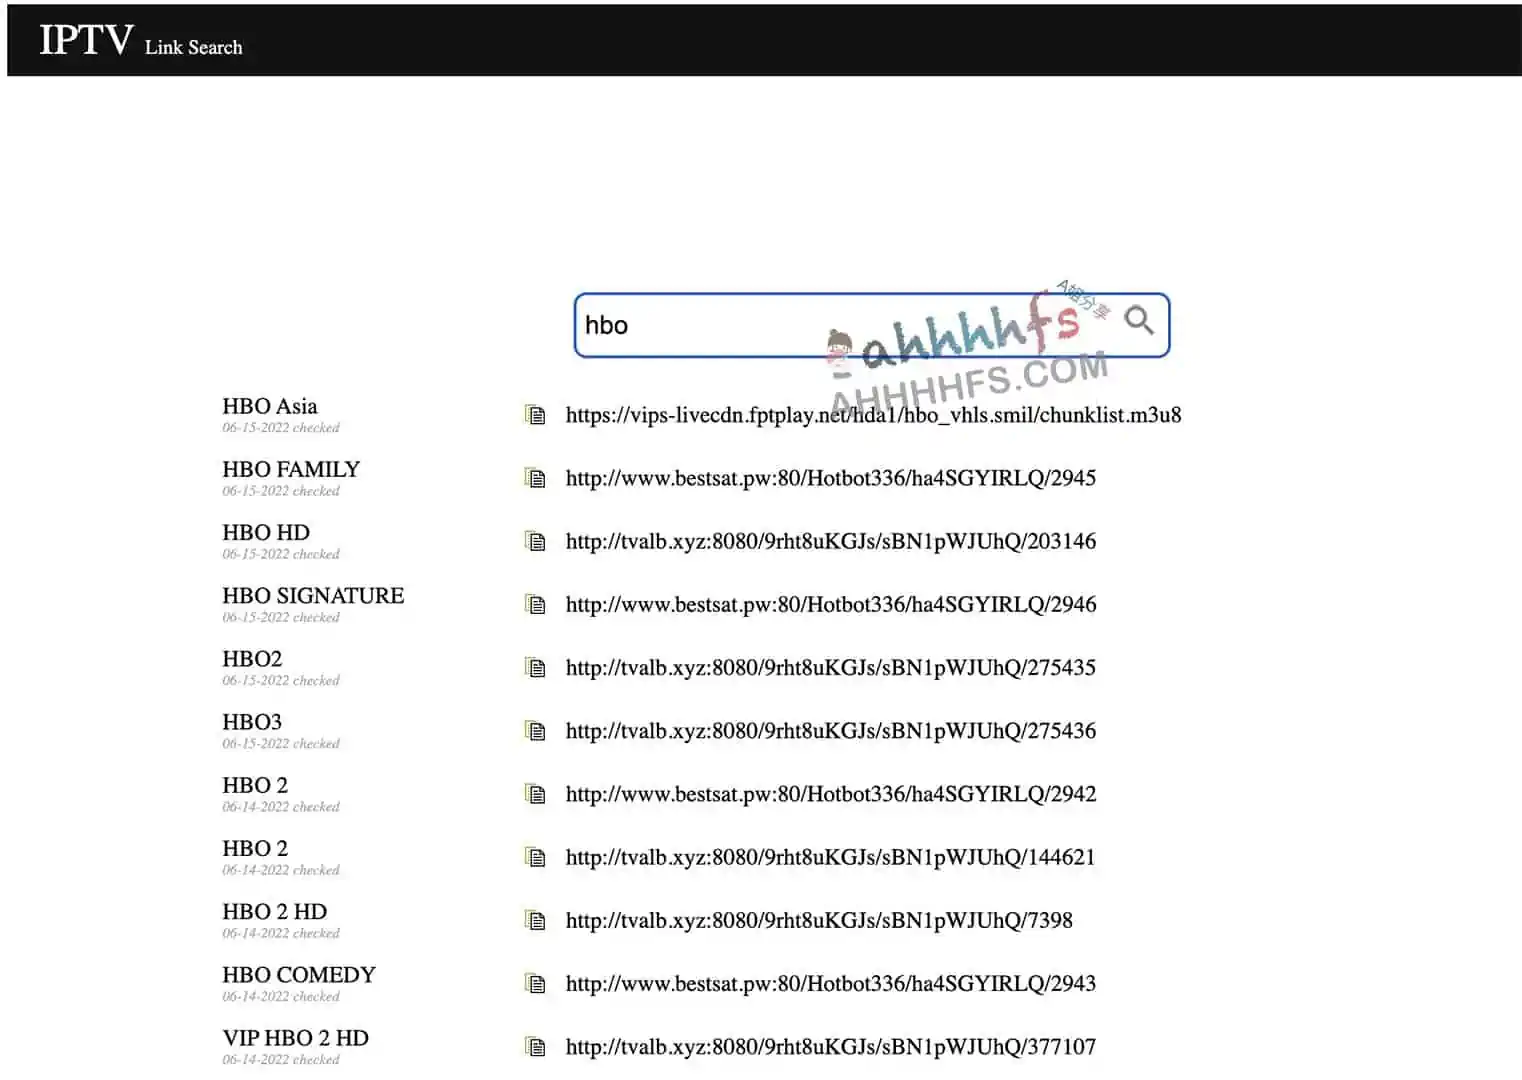
Task: Click the copy icon for HBO3 row
Action: tap(536, 731)
